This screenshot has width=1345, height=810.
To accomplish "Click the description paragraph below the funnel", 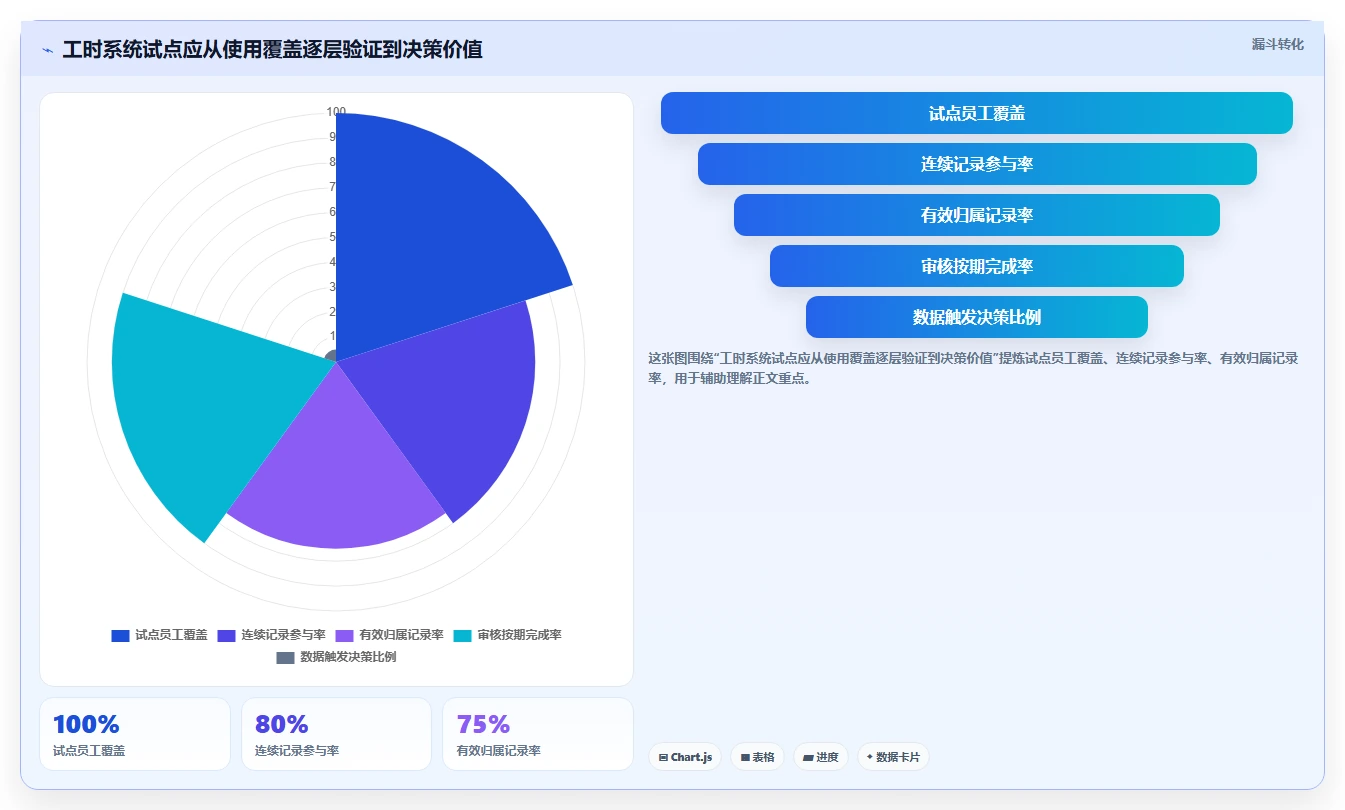I will [973, 368].
